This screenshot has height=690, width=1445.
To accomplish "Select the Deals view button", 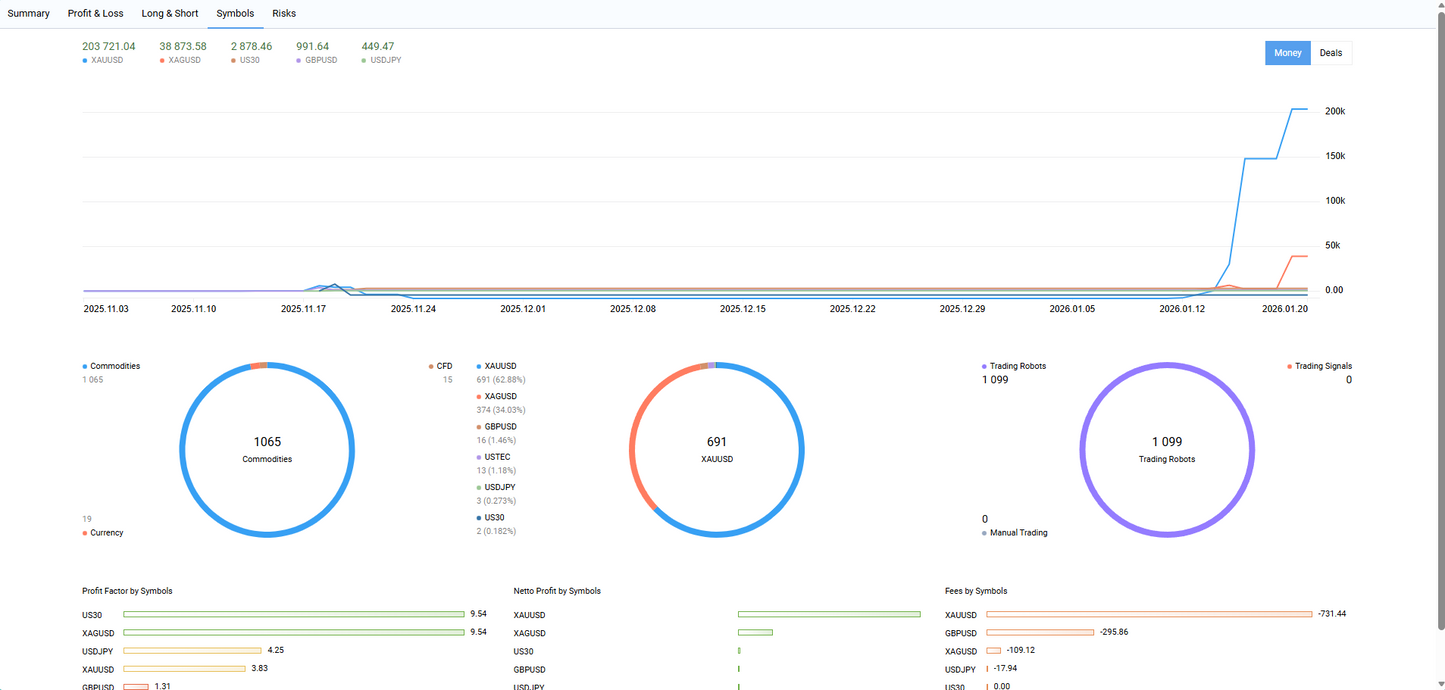I will 1331,52.
